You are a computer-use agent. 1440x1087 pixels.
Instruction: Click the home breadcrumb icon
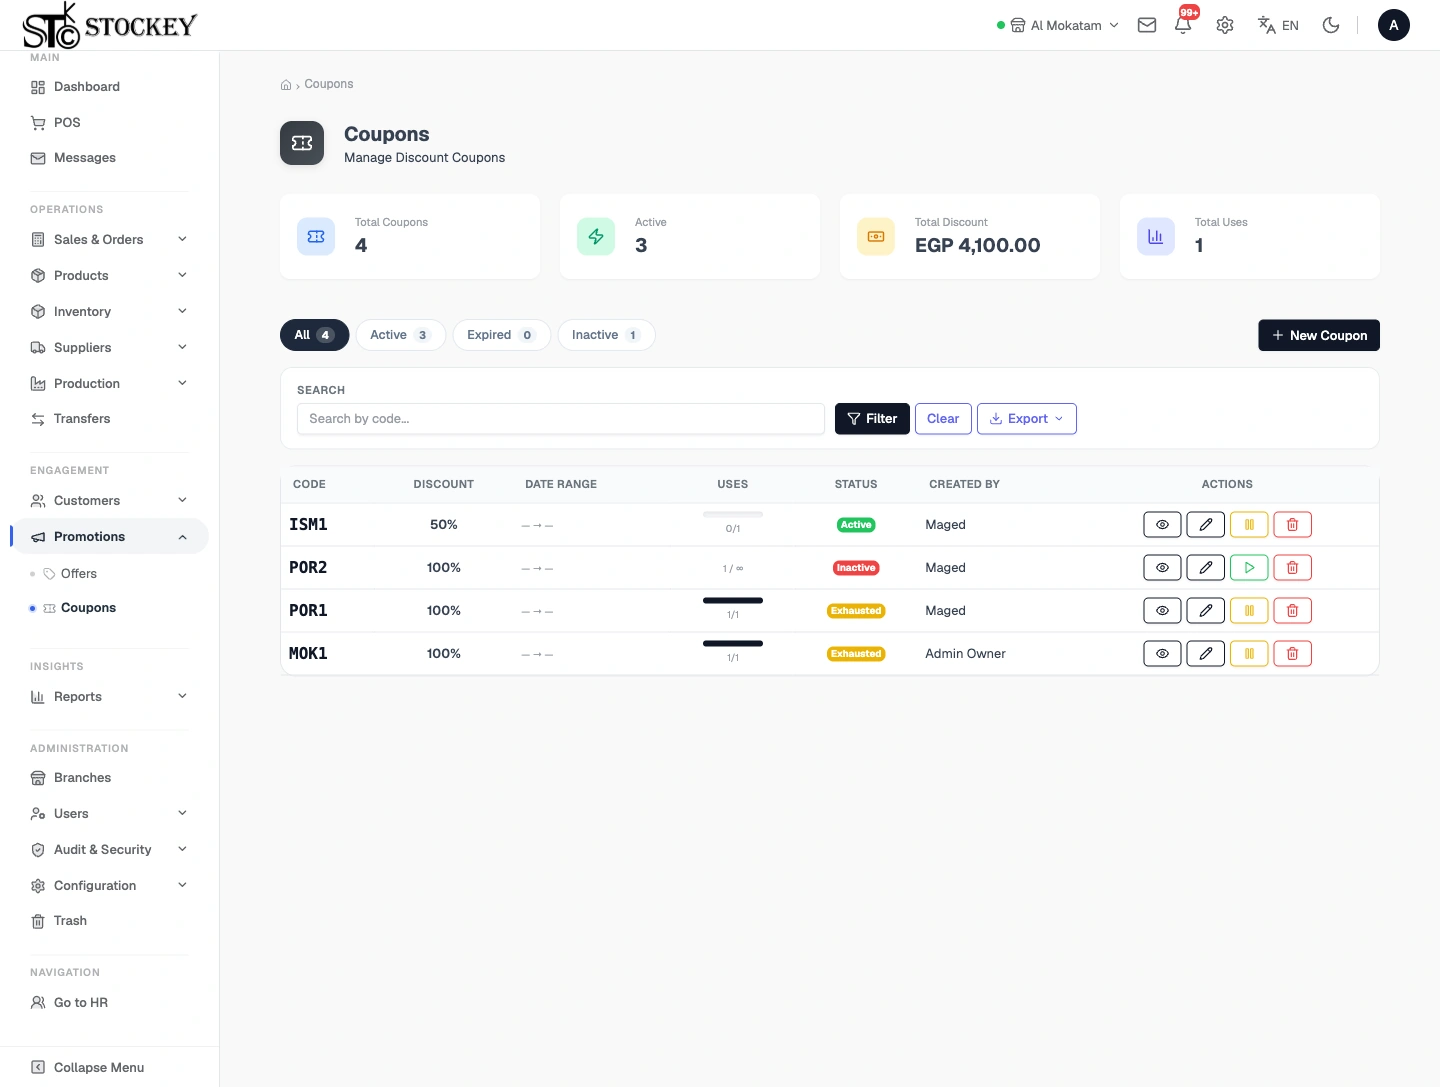pyautogui.click(x=286, y=85)
